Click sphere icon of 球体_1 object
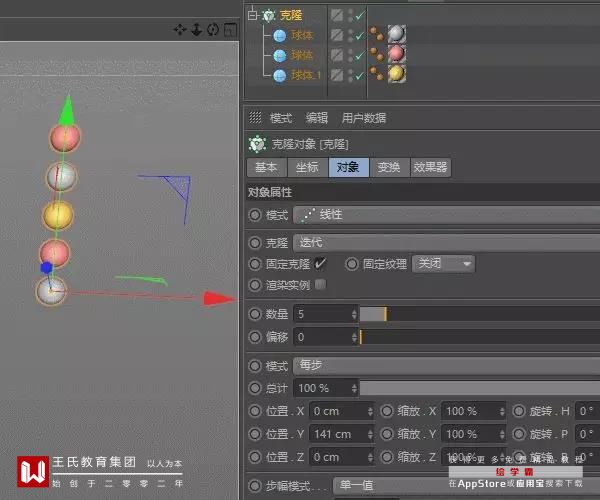This screenshot has width=600, height=500. [x=280, y=75]
